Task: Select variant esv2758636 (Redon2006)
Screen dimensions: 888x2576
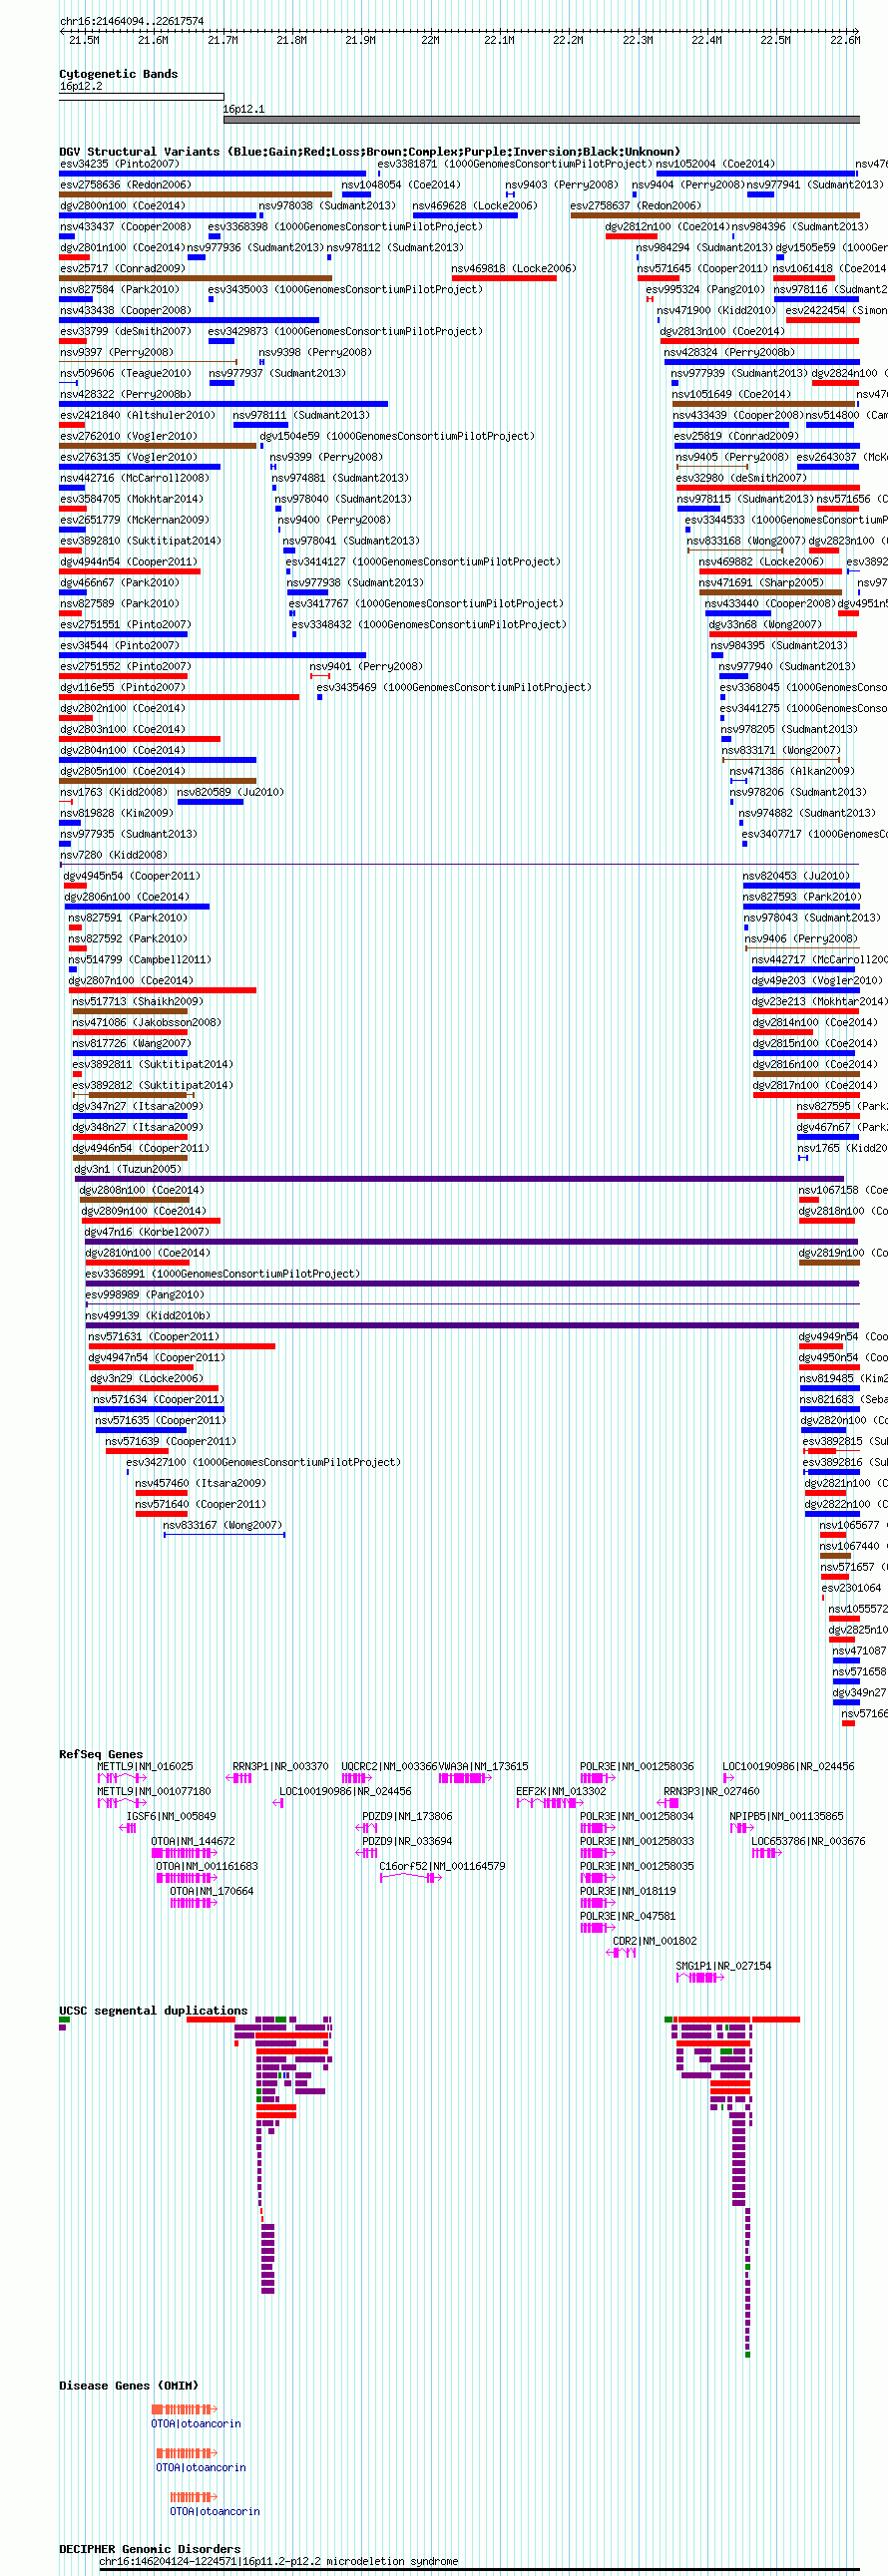Action: tap(125, 185)
